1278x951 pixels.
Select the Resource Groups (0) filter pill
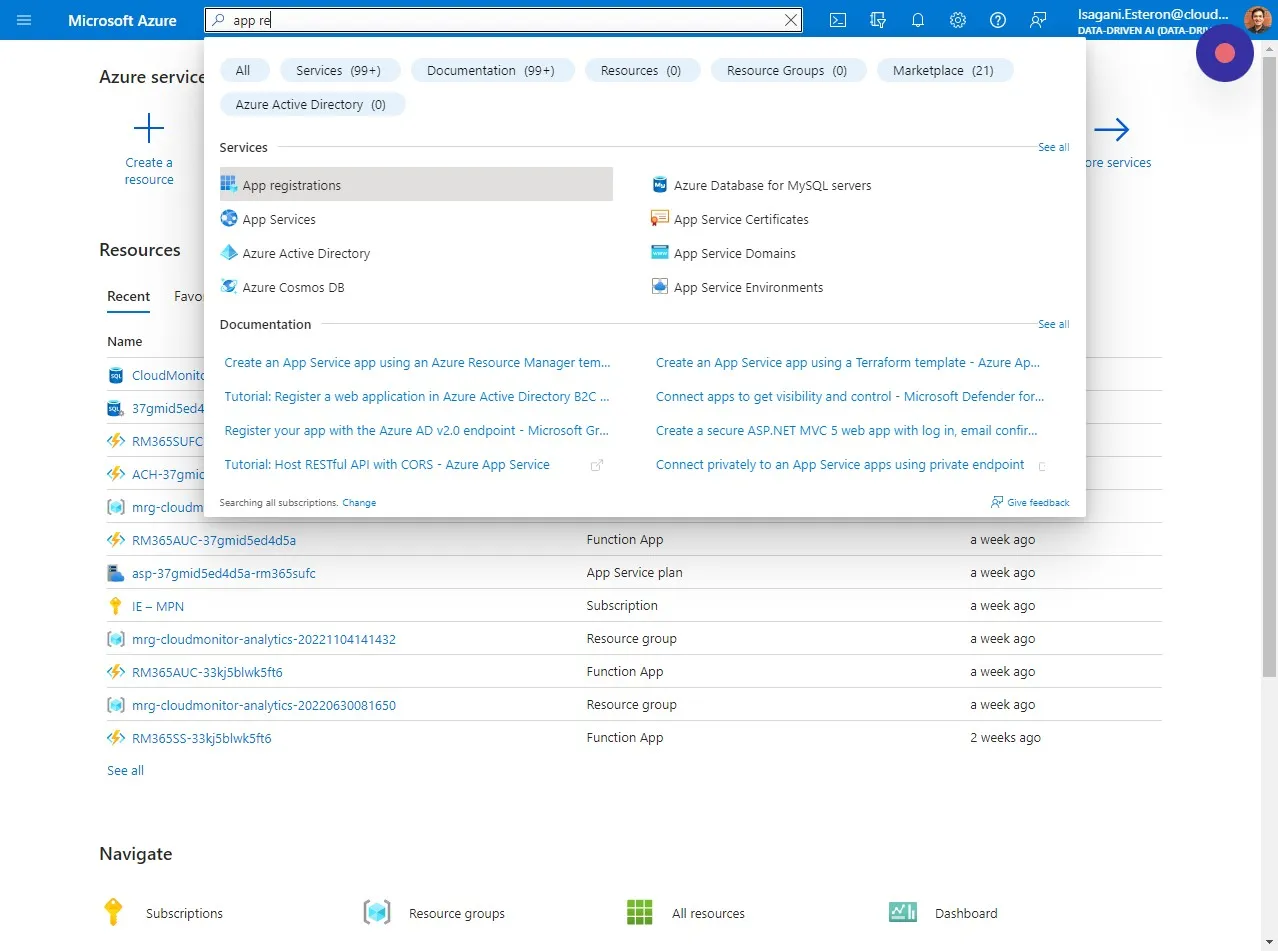coord(787,70)
